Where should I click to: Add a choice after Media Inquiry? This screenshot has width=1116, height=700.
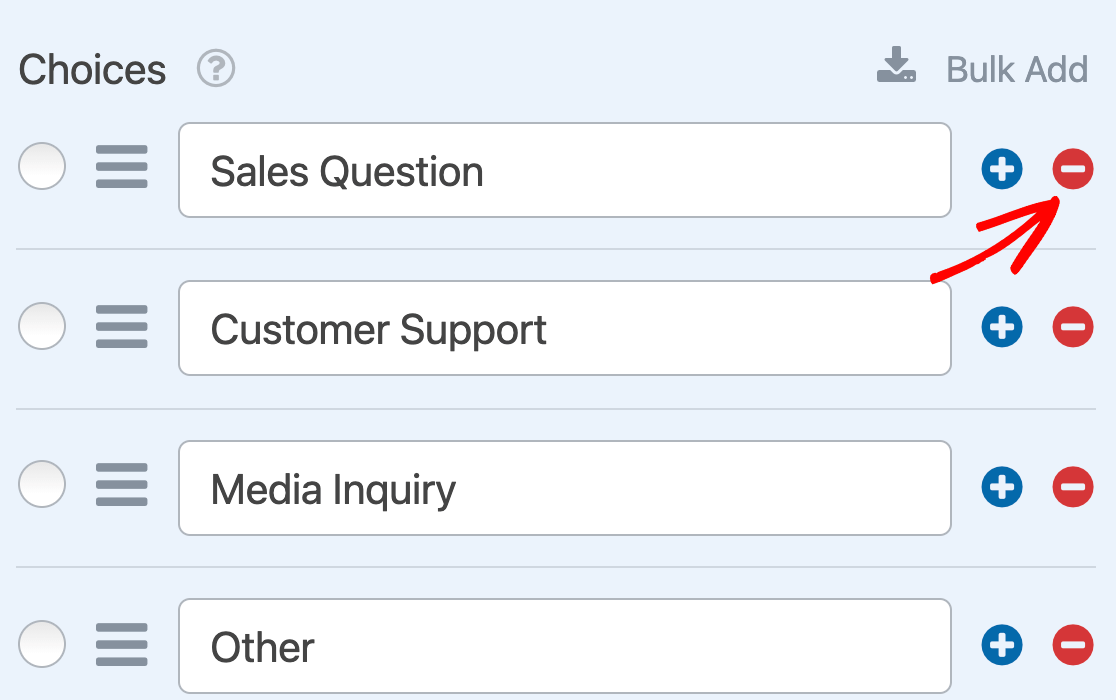coord(1002,487)
